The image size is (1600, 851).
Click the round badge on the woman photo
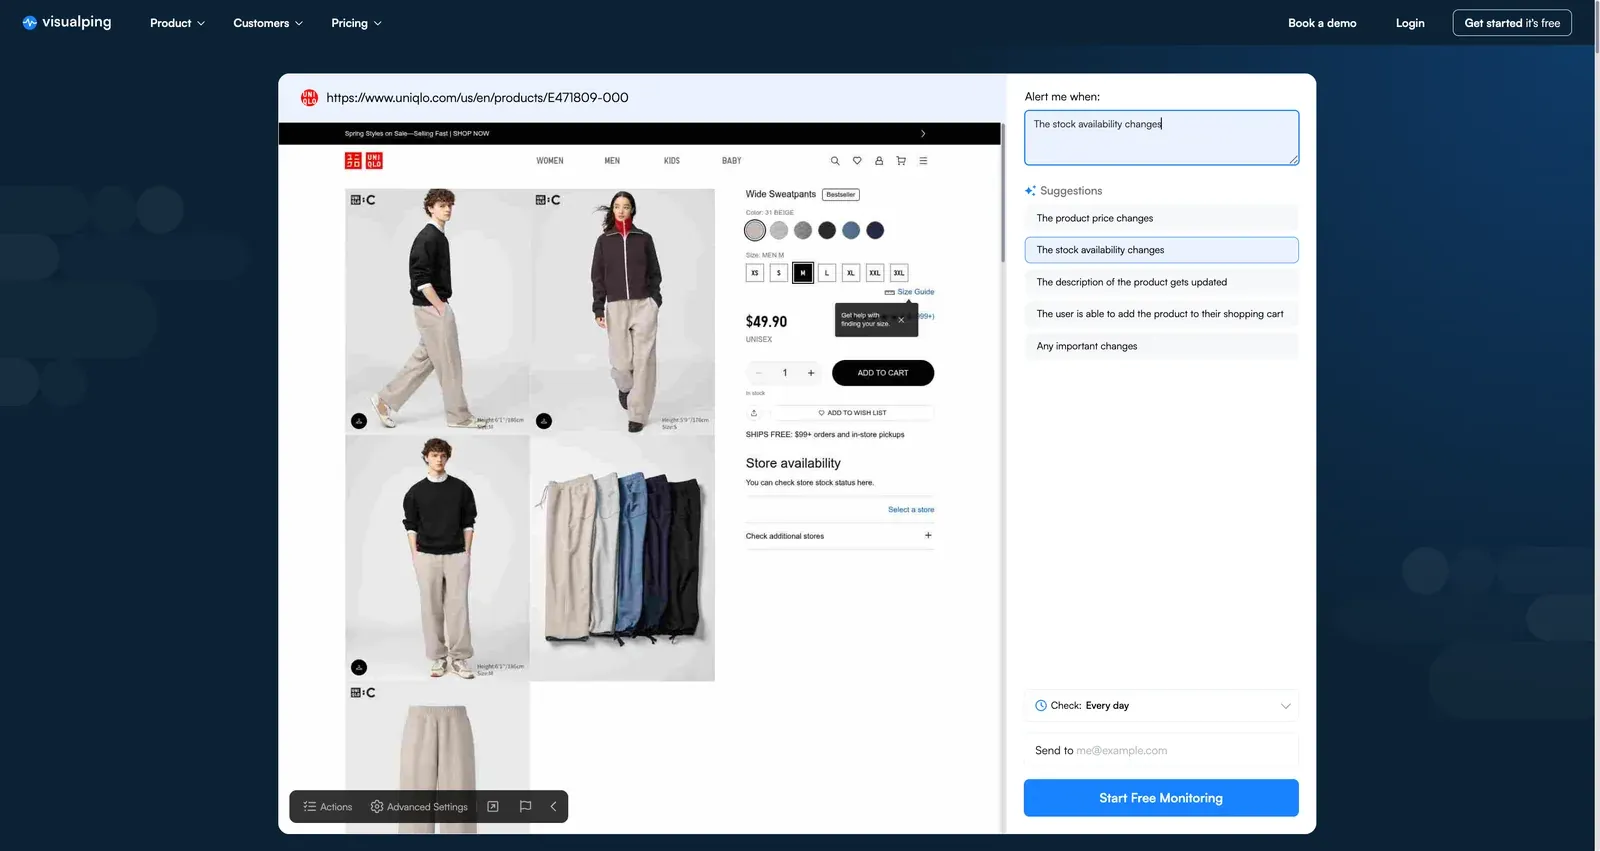[544, 421]
